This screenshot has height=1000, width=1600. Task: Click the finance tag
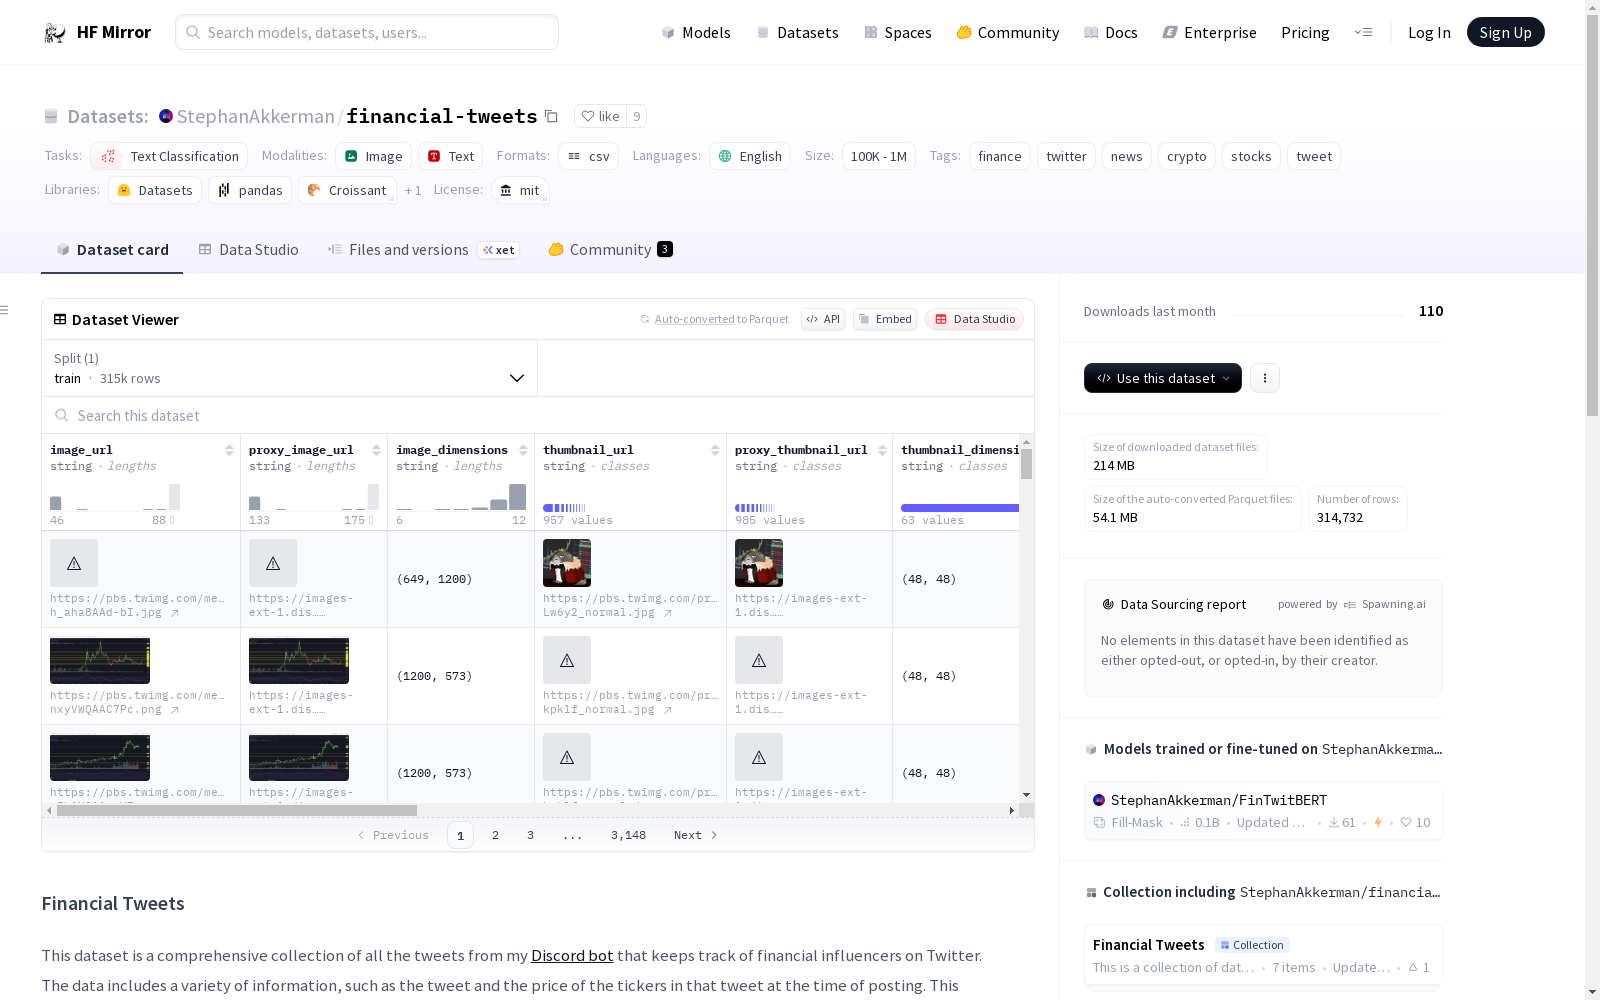[x=1000, y=156]
